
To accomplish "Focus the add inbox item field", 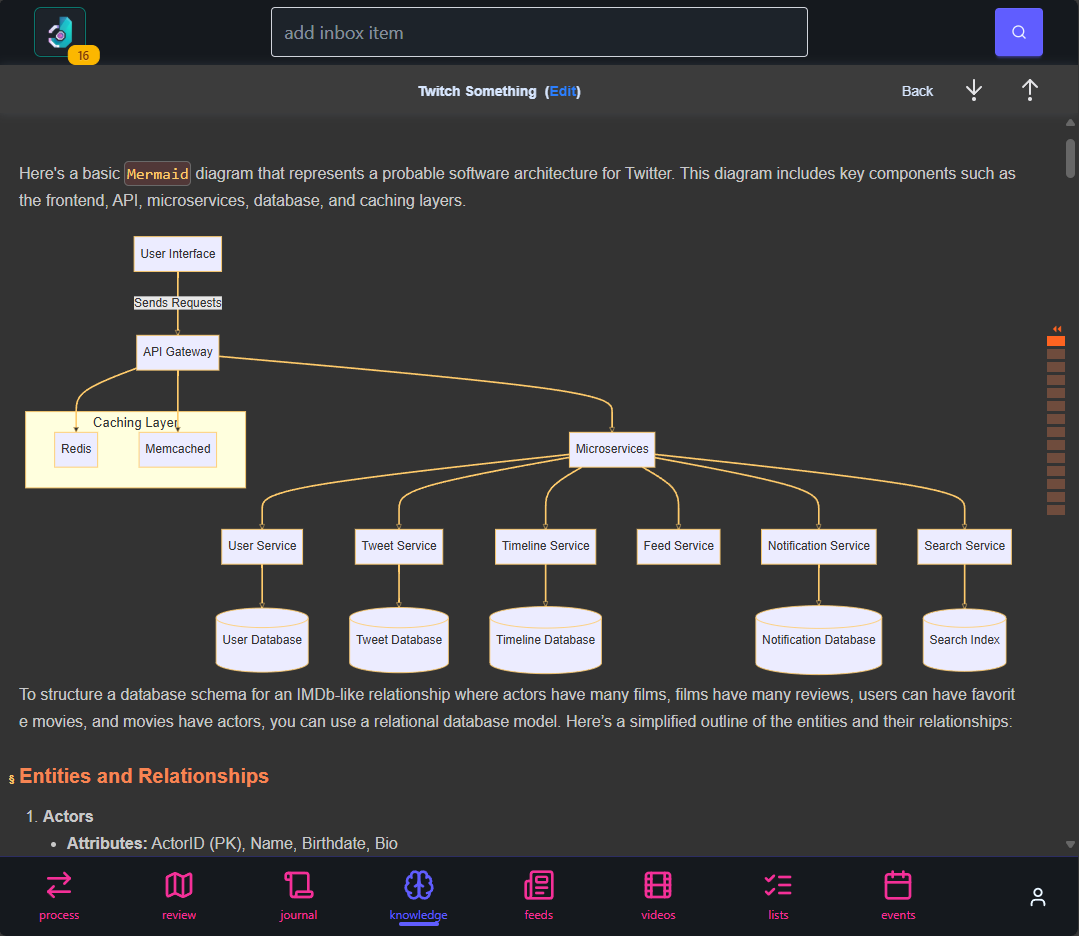I will 539,32.
